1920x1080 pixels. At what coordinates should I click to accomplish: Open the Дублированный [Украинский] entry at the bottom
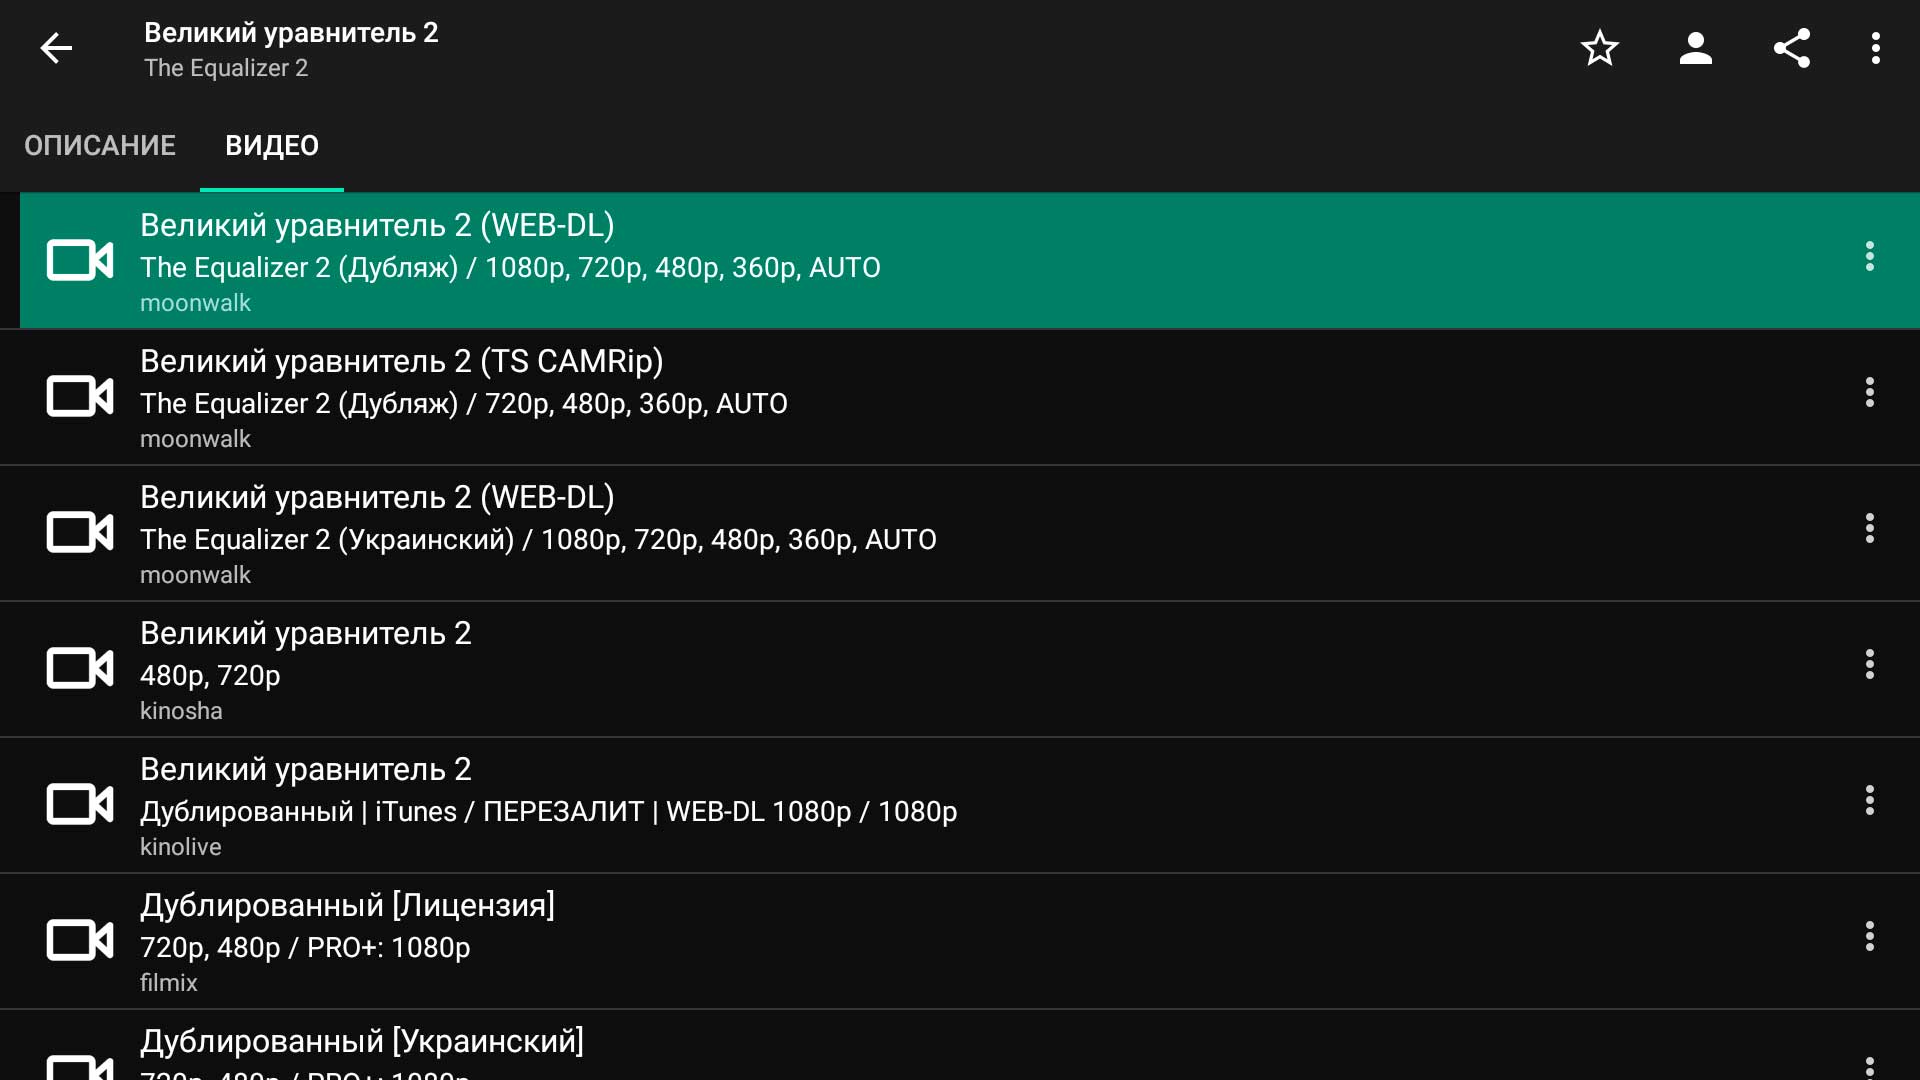pos(362,1044)
